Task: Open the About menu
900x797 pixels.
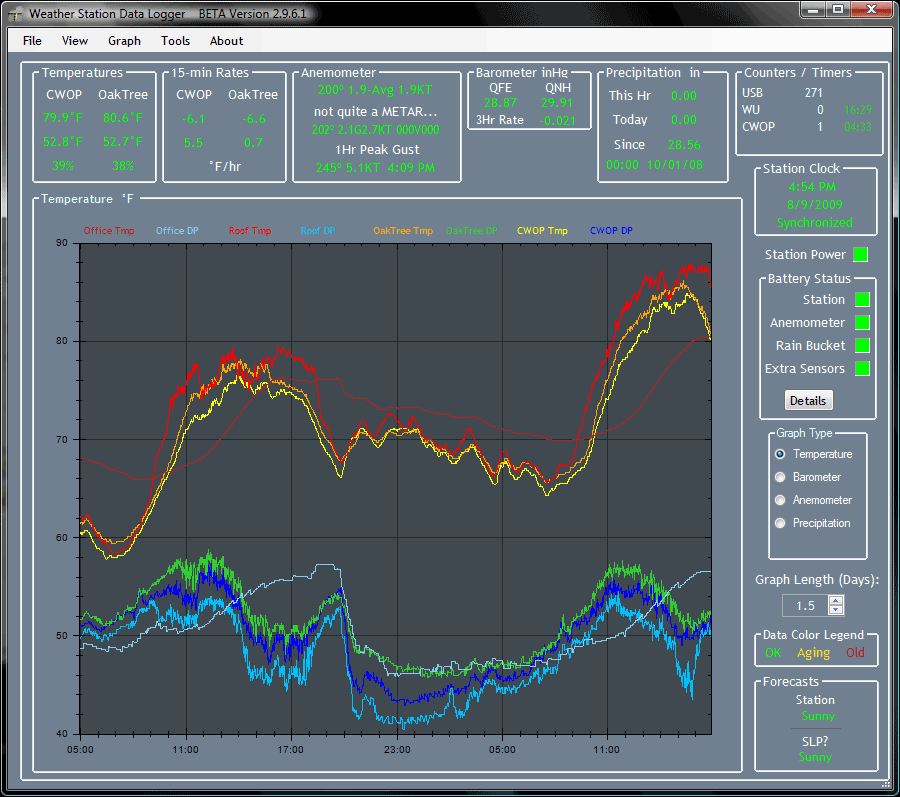Action: [x=226, y=41]
